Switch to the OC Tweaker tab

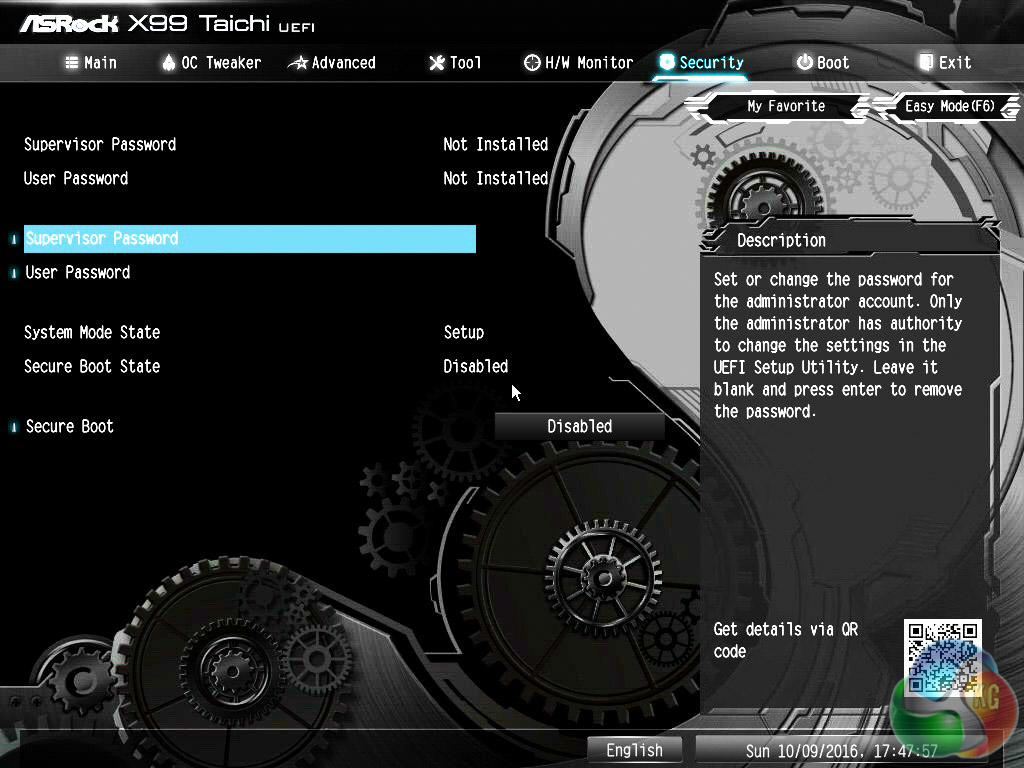[x=212, y=63]
